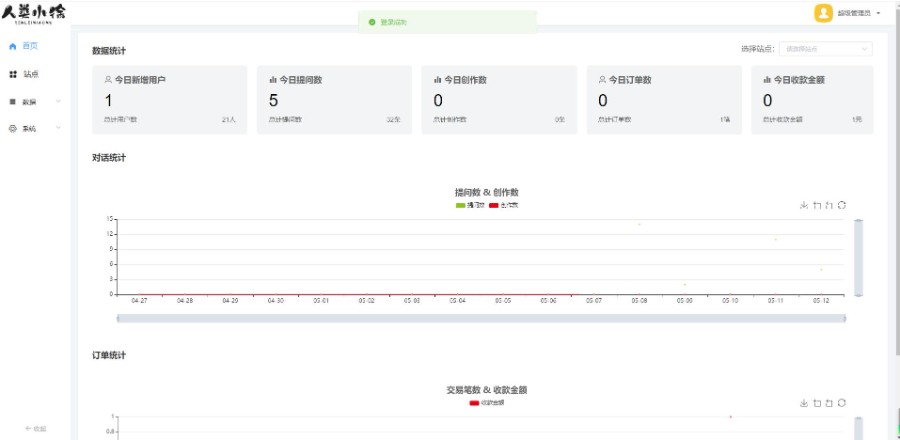The image size is (900, 440).
Task: Click the 04-27 axis date label
Action: [x=139, y=301]
